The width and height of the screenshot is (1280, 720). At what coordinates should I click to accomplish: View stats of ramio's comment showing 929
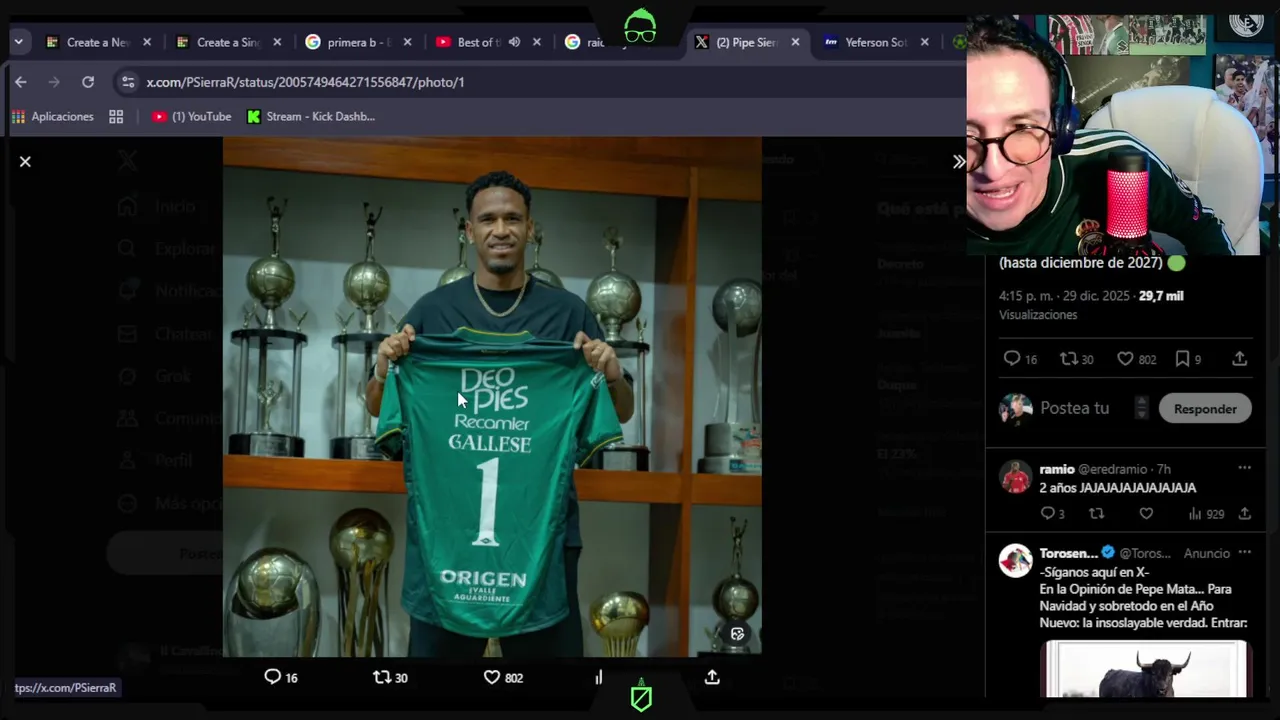[x=1206, y=514]
